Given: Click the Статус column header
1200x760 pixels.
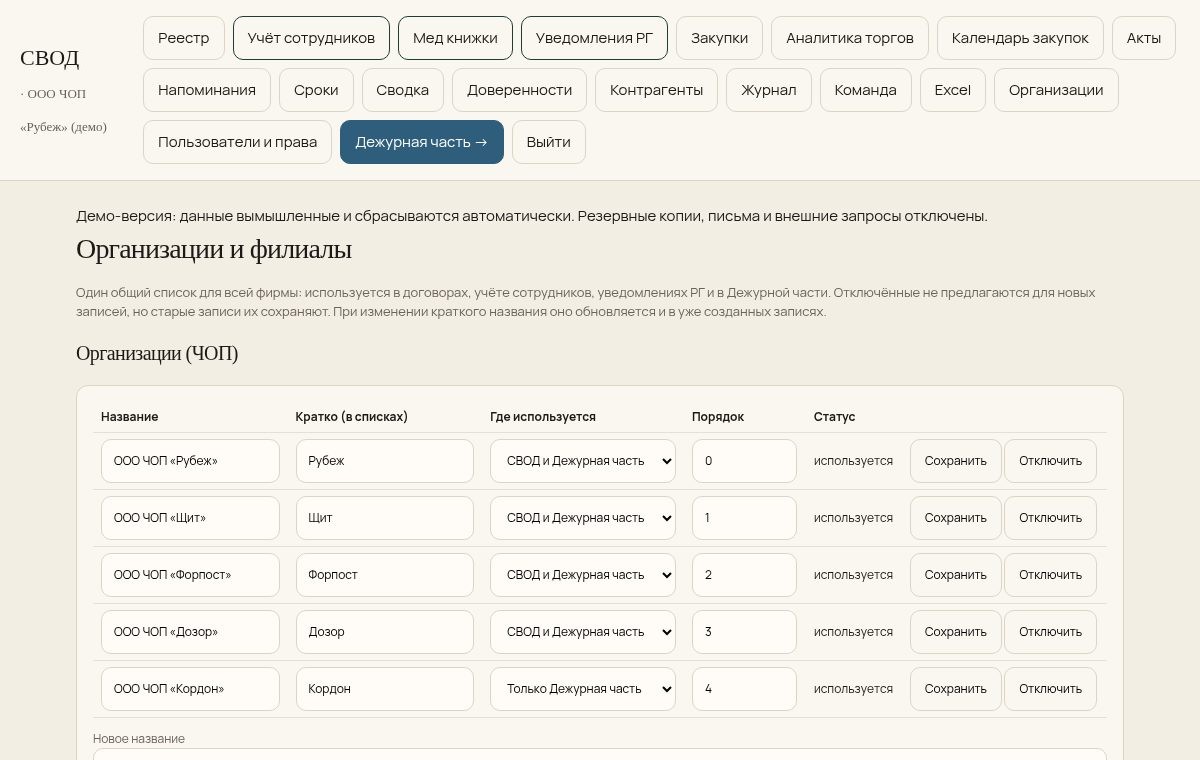Looking at the screenshot, I should pos(835,417).
